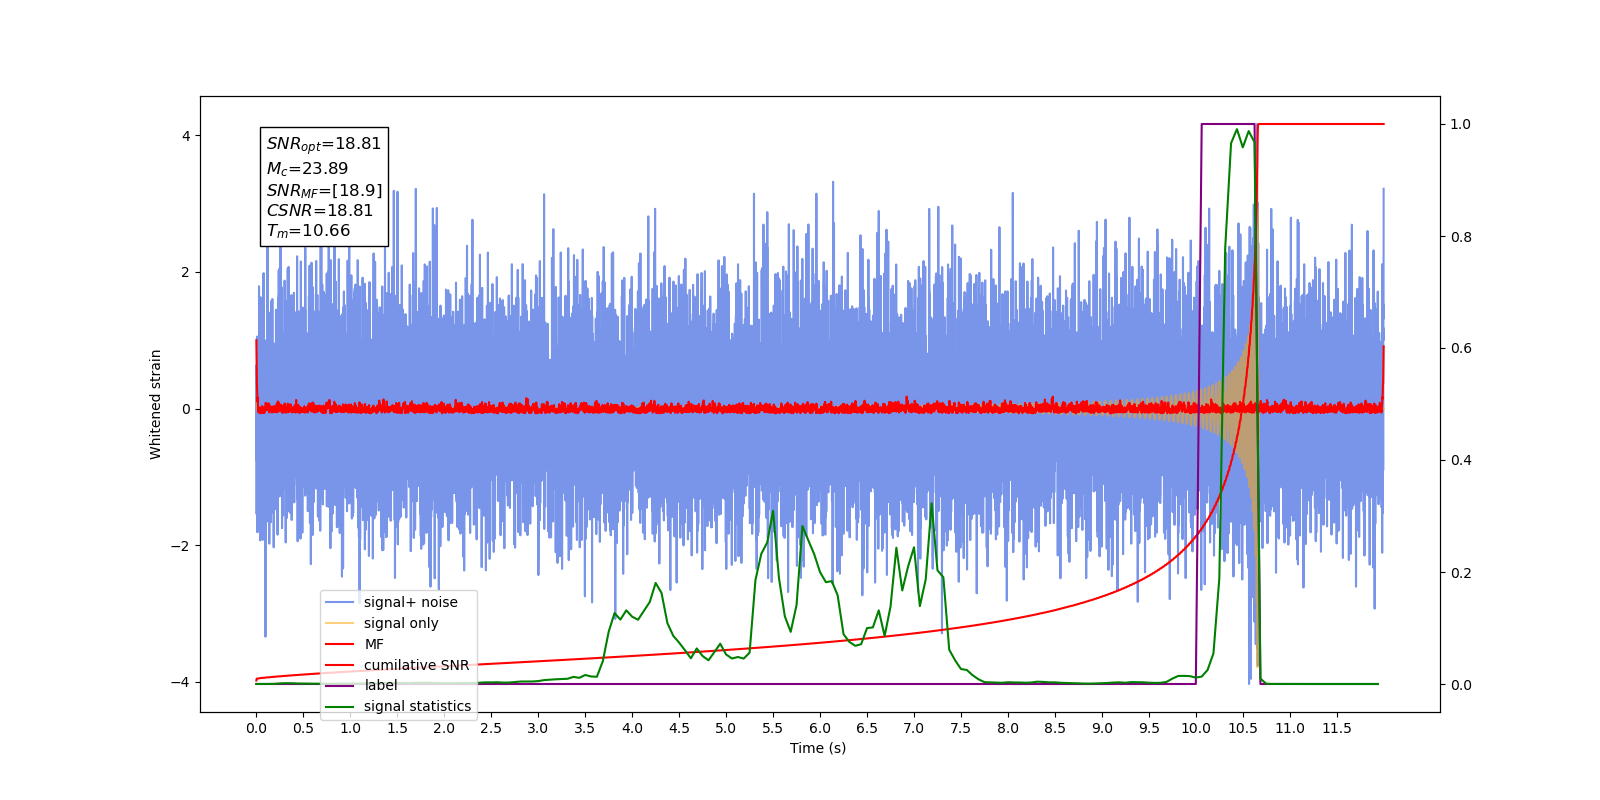Viewport: 1600px width, 800px height.
Task: Click the x-axis tick label 2.5
Action: 491,728
